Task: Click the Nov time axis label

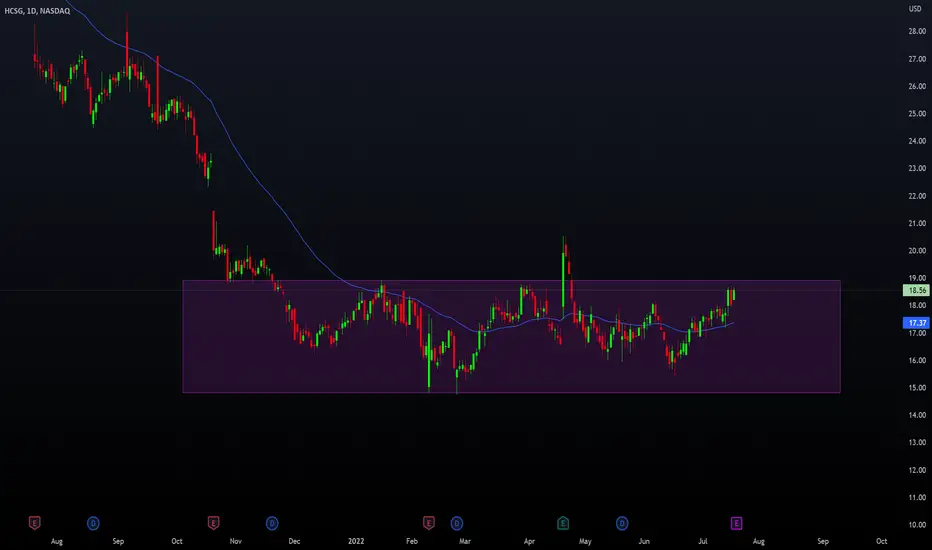Action: click(x=235, y=541)
